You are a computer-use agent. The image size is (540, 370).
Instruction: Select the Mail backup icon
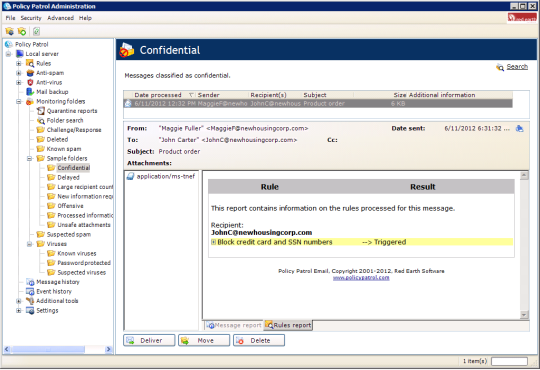tap(30, 92)
